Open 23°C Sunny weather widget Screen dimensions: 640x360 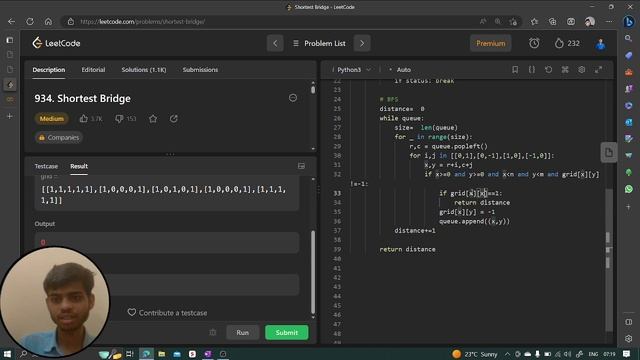pos(475,354)
